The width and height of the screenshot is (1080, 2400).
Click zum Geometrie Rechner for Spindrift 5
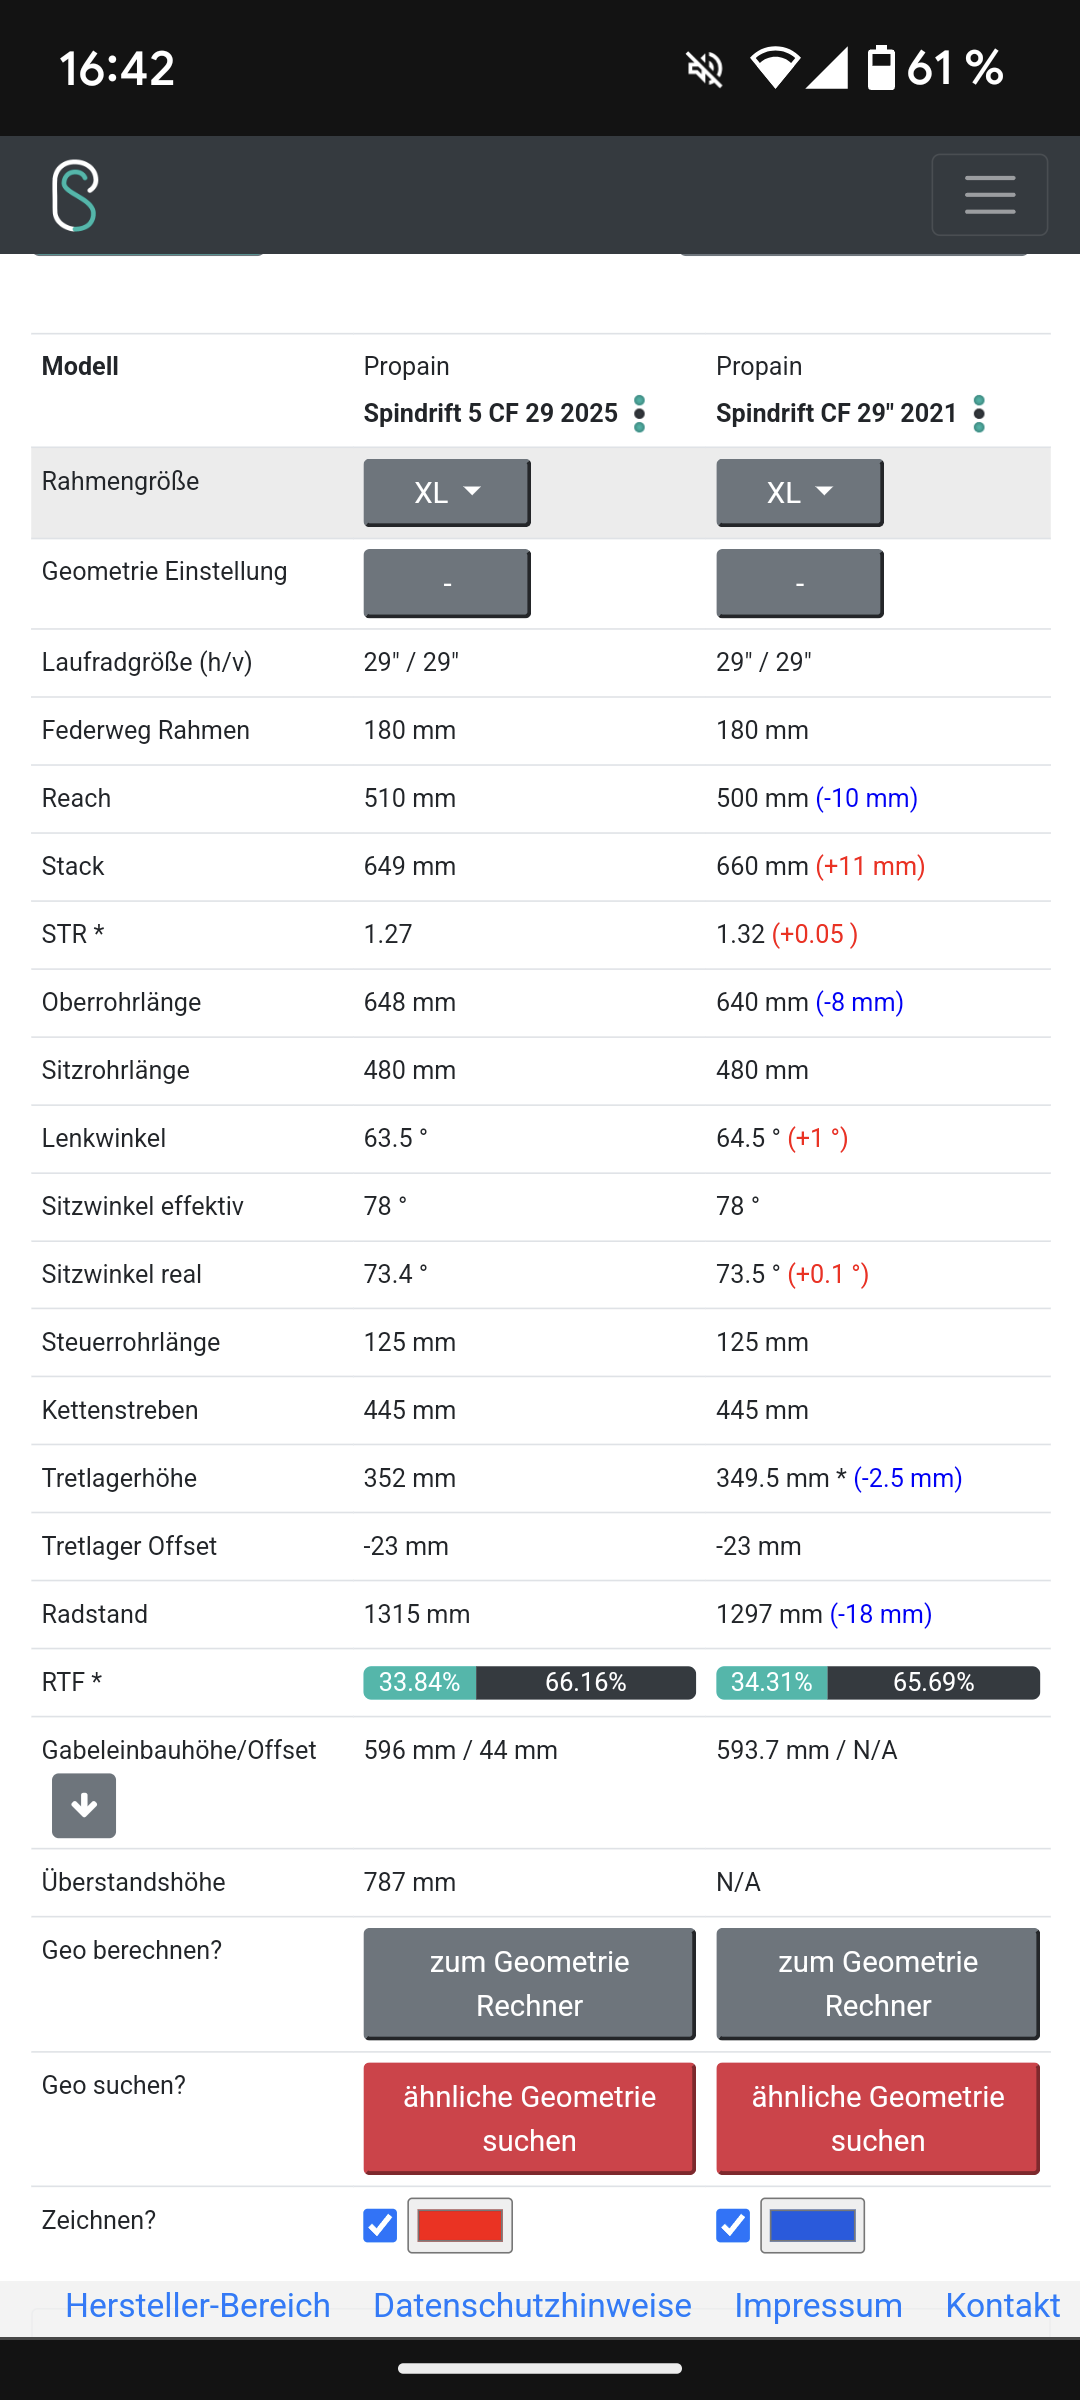pyautogui.click(x=529, y=1983)
